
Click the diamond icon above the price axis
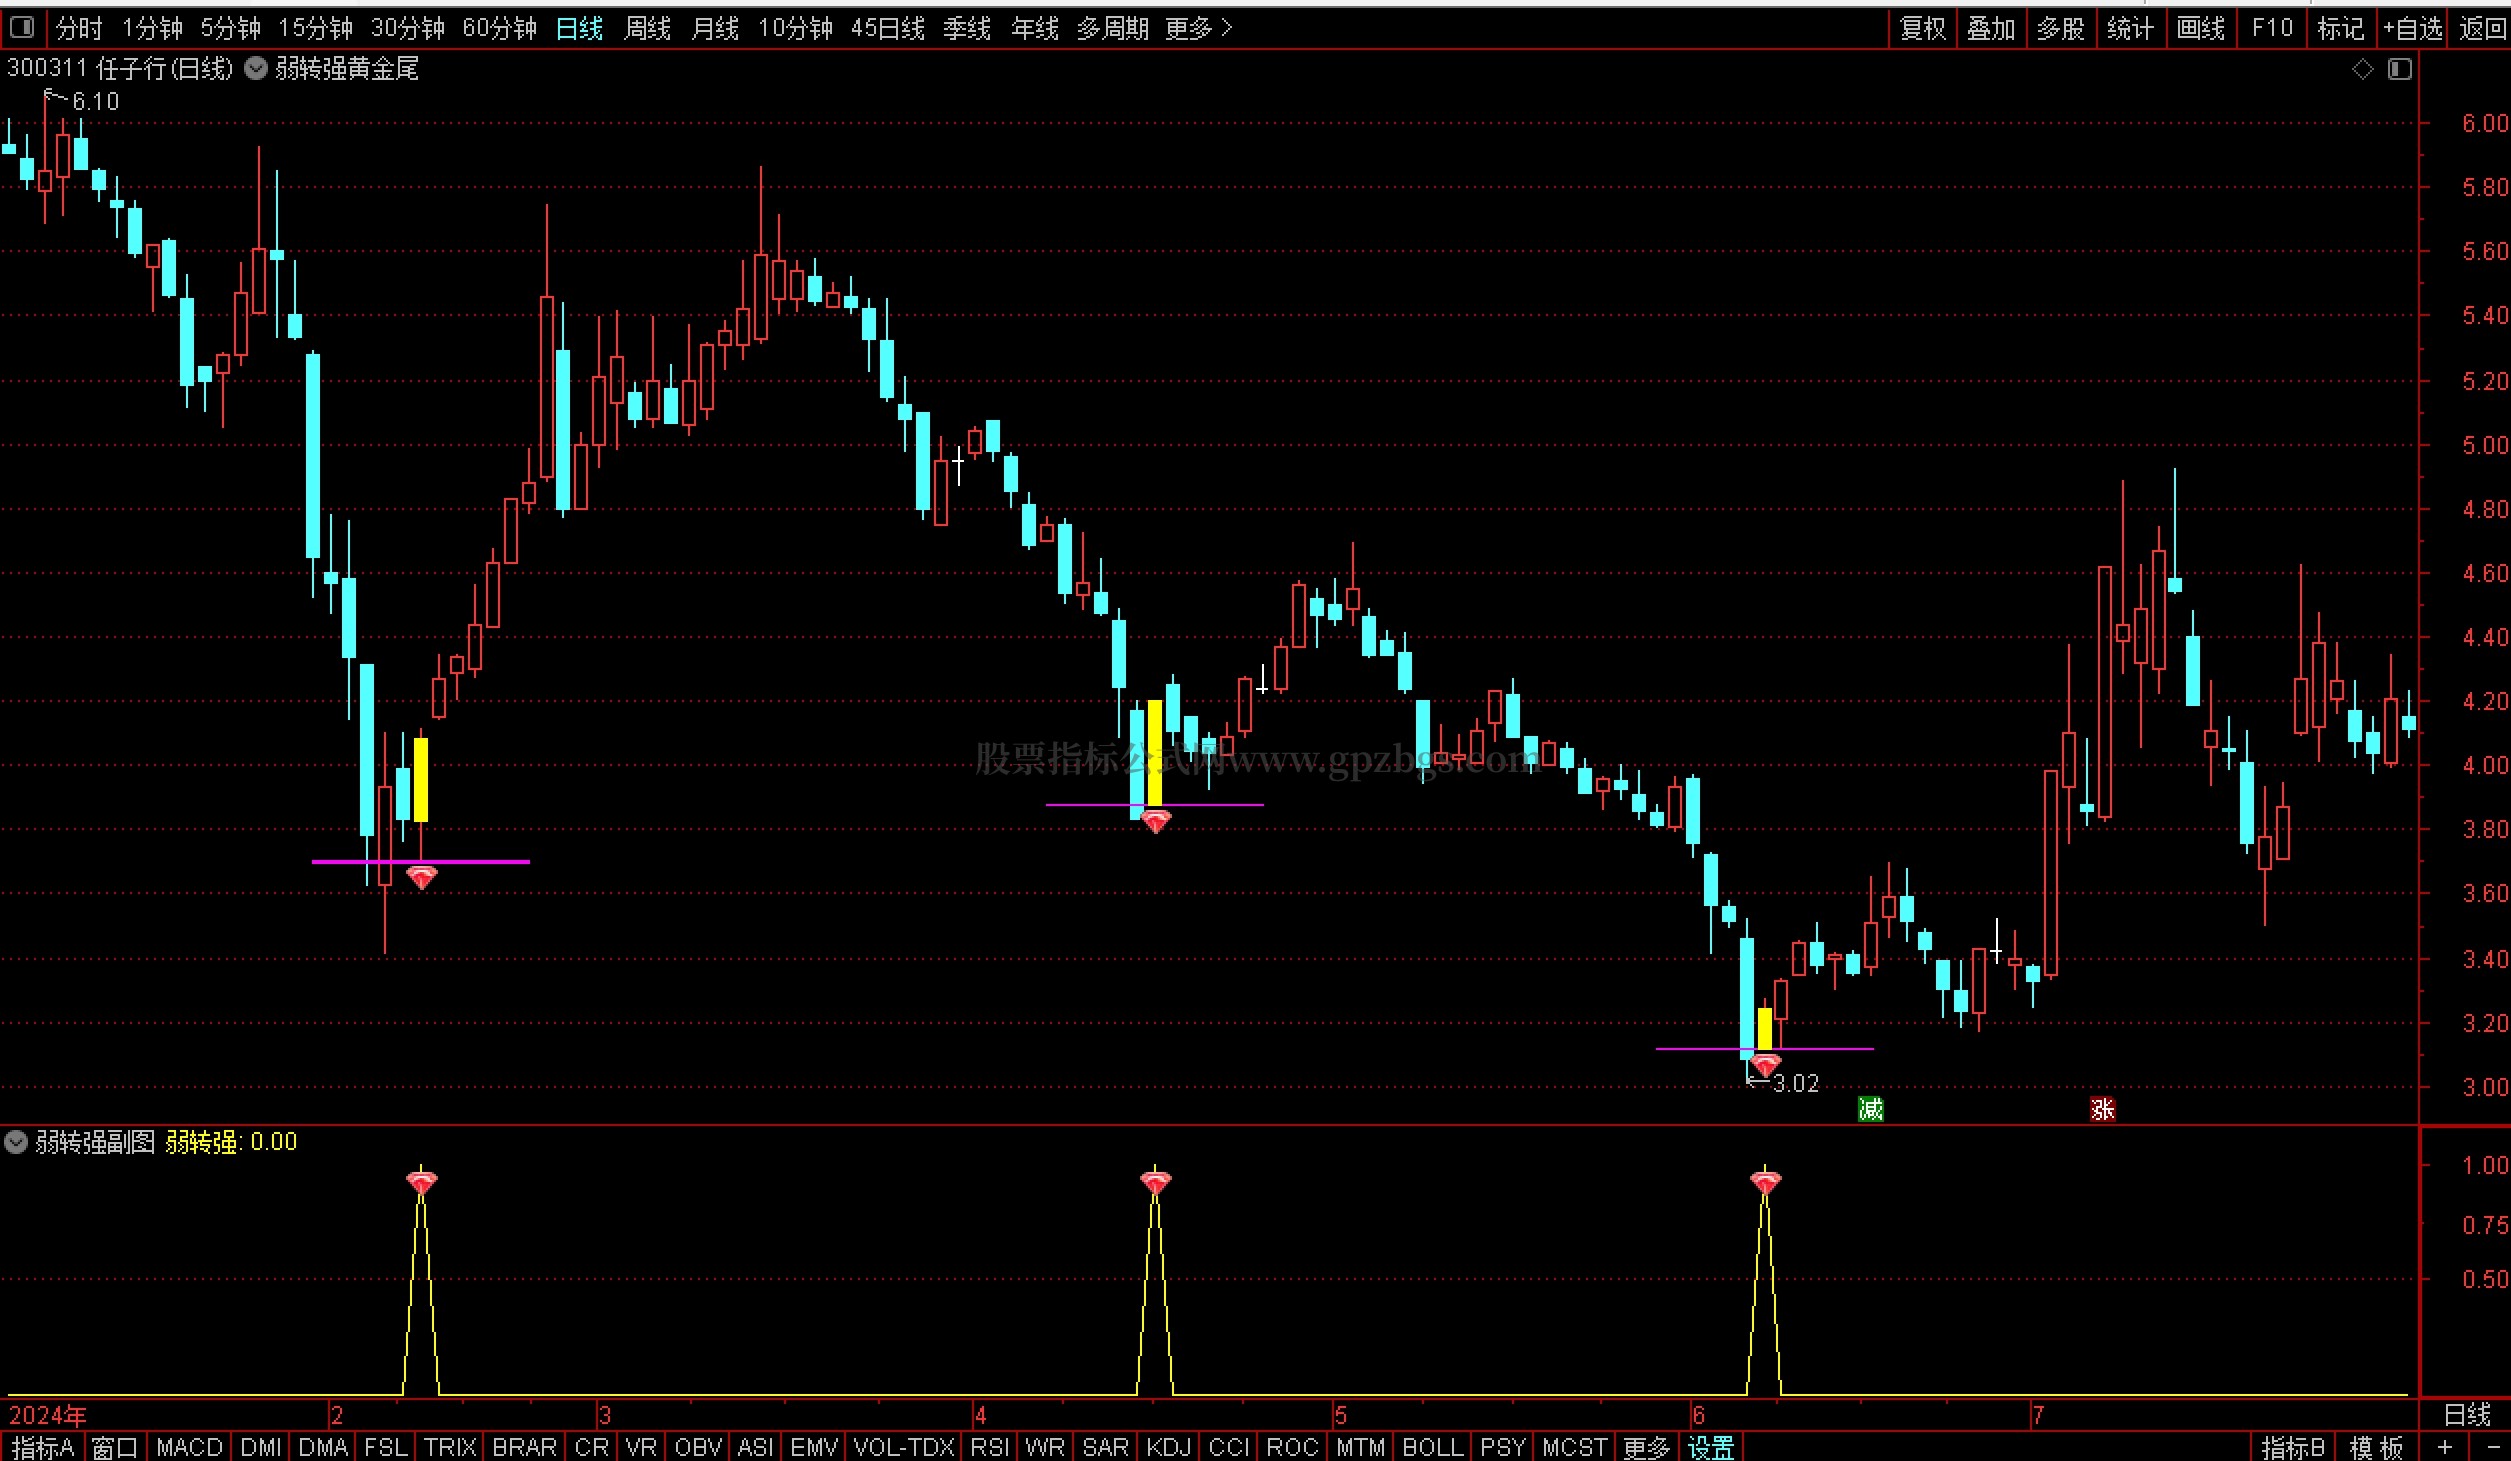(2362, 69)
